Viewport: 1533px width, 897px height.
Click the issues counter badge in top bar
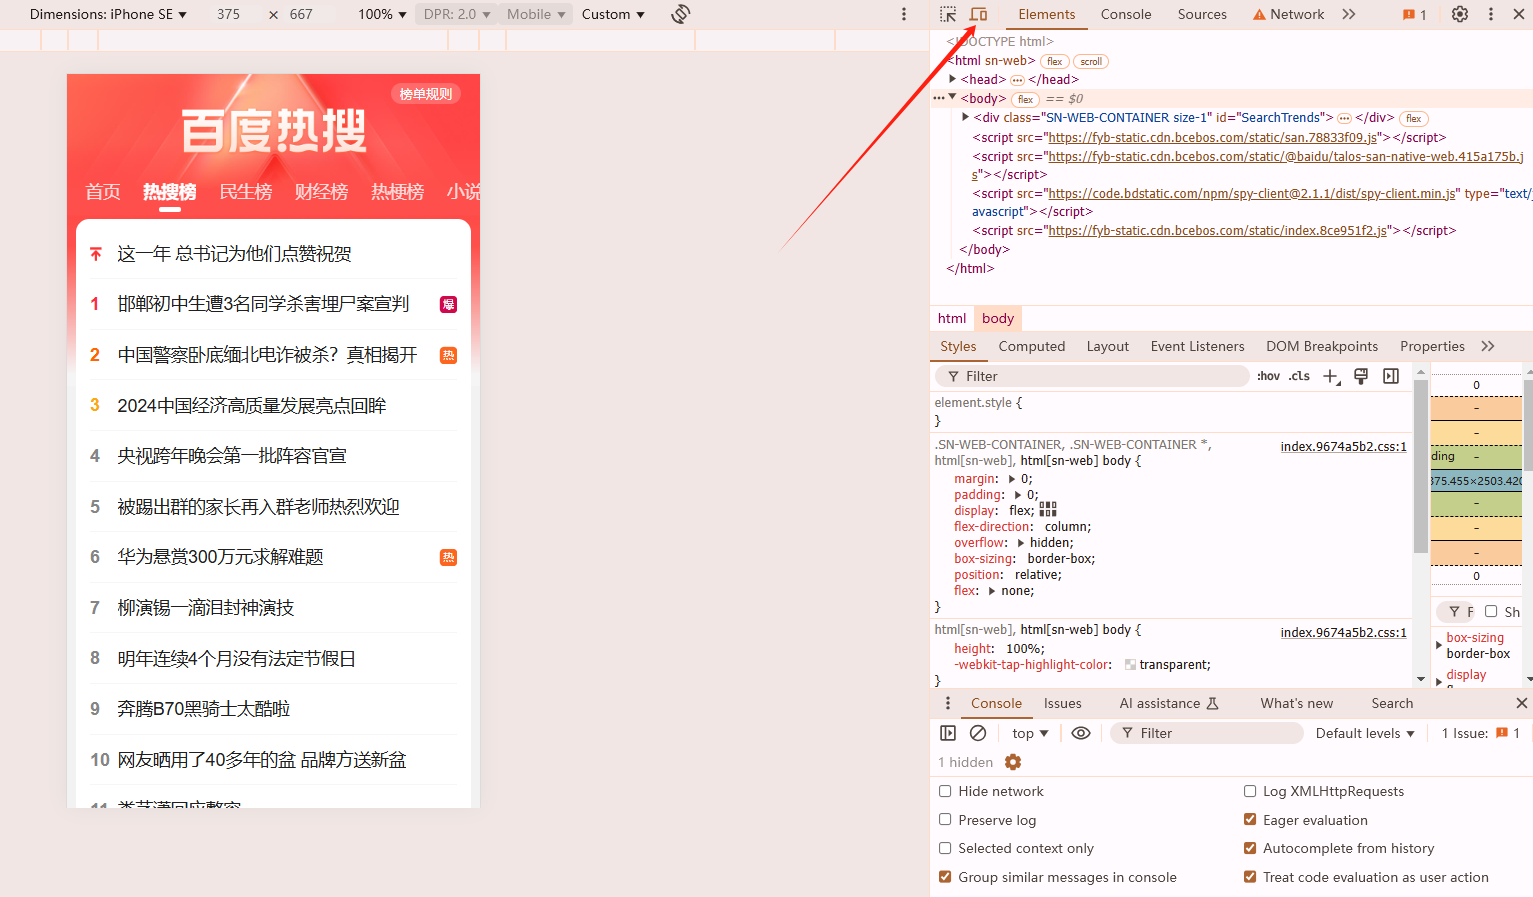tap(1414, 15)
